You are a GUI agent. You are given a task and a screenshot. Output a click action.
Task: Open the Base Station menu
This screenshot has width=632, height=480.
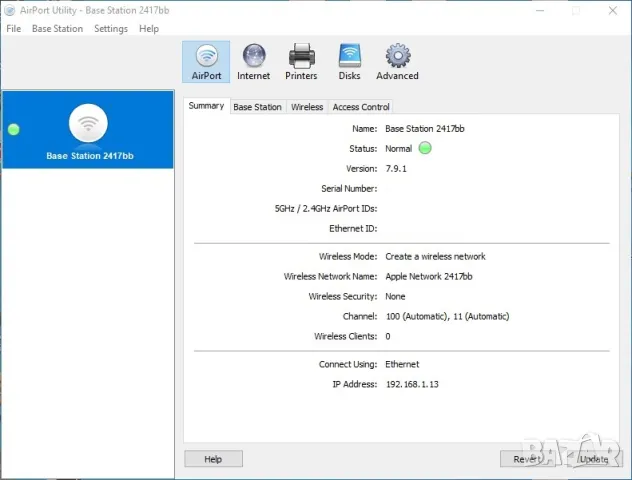point(57,29)
